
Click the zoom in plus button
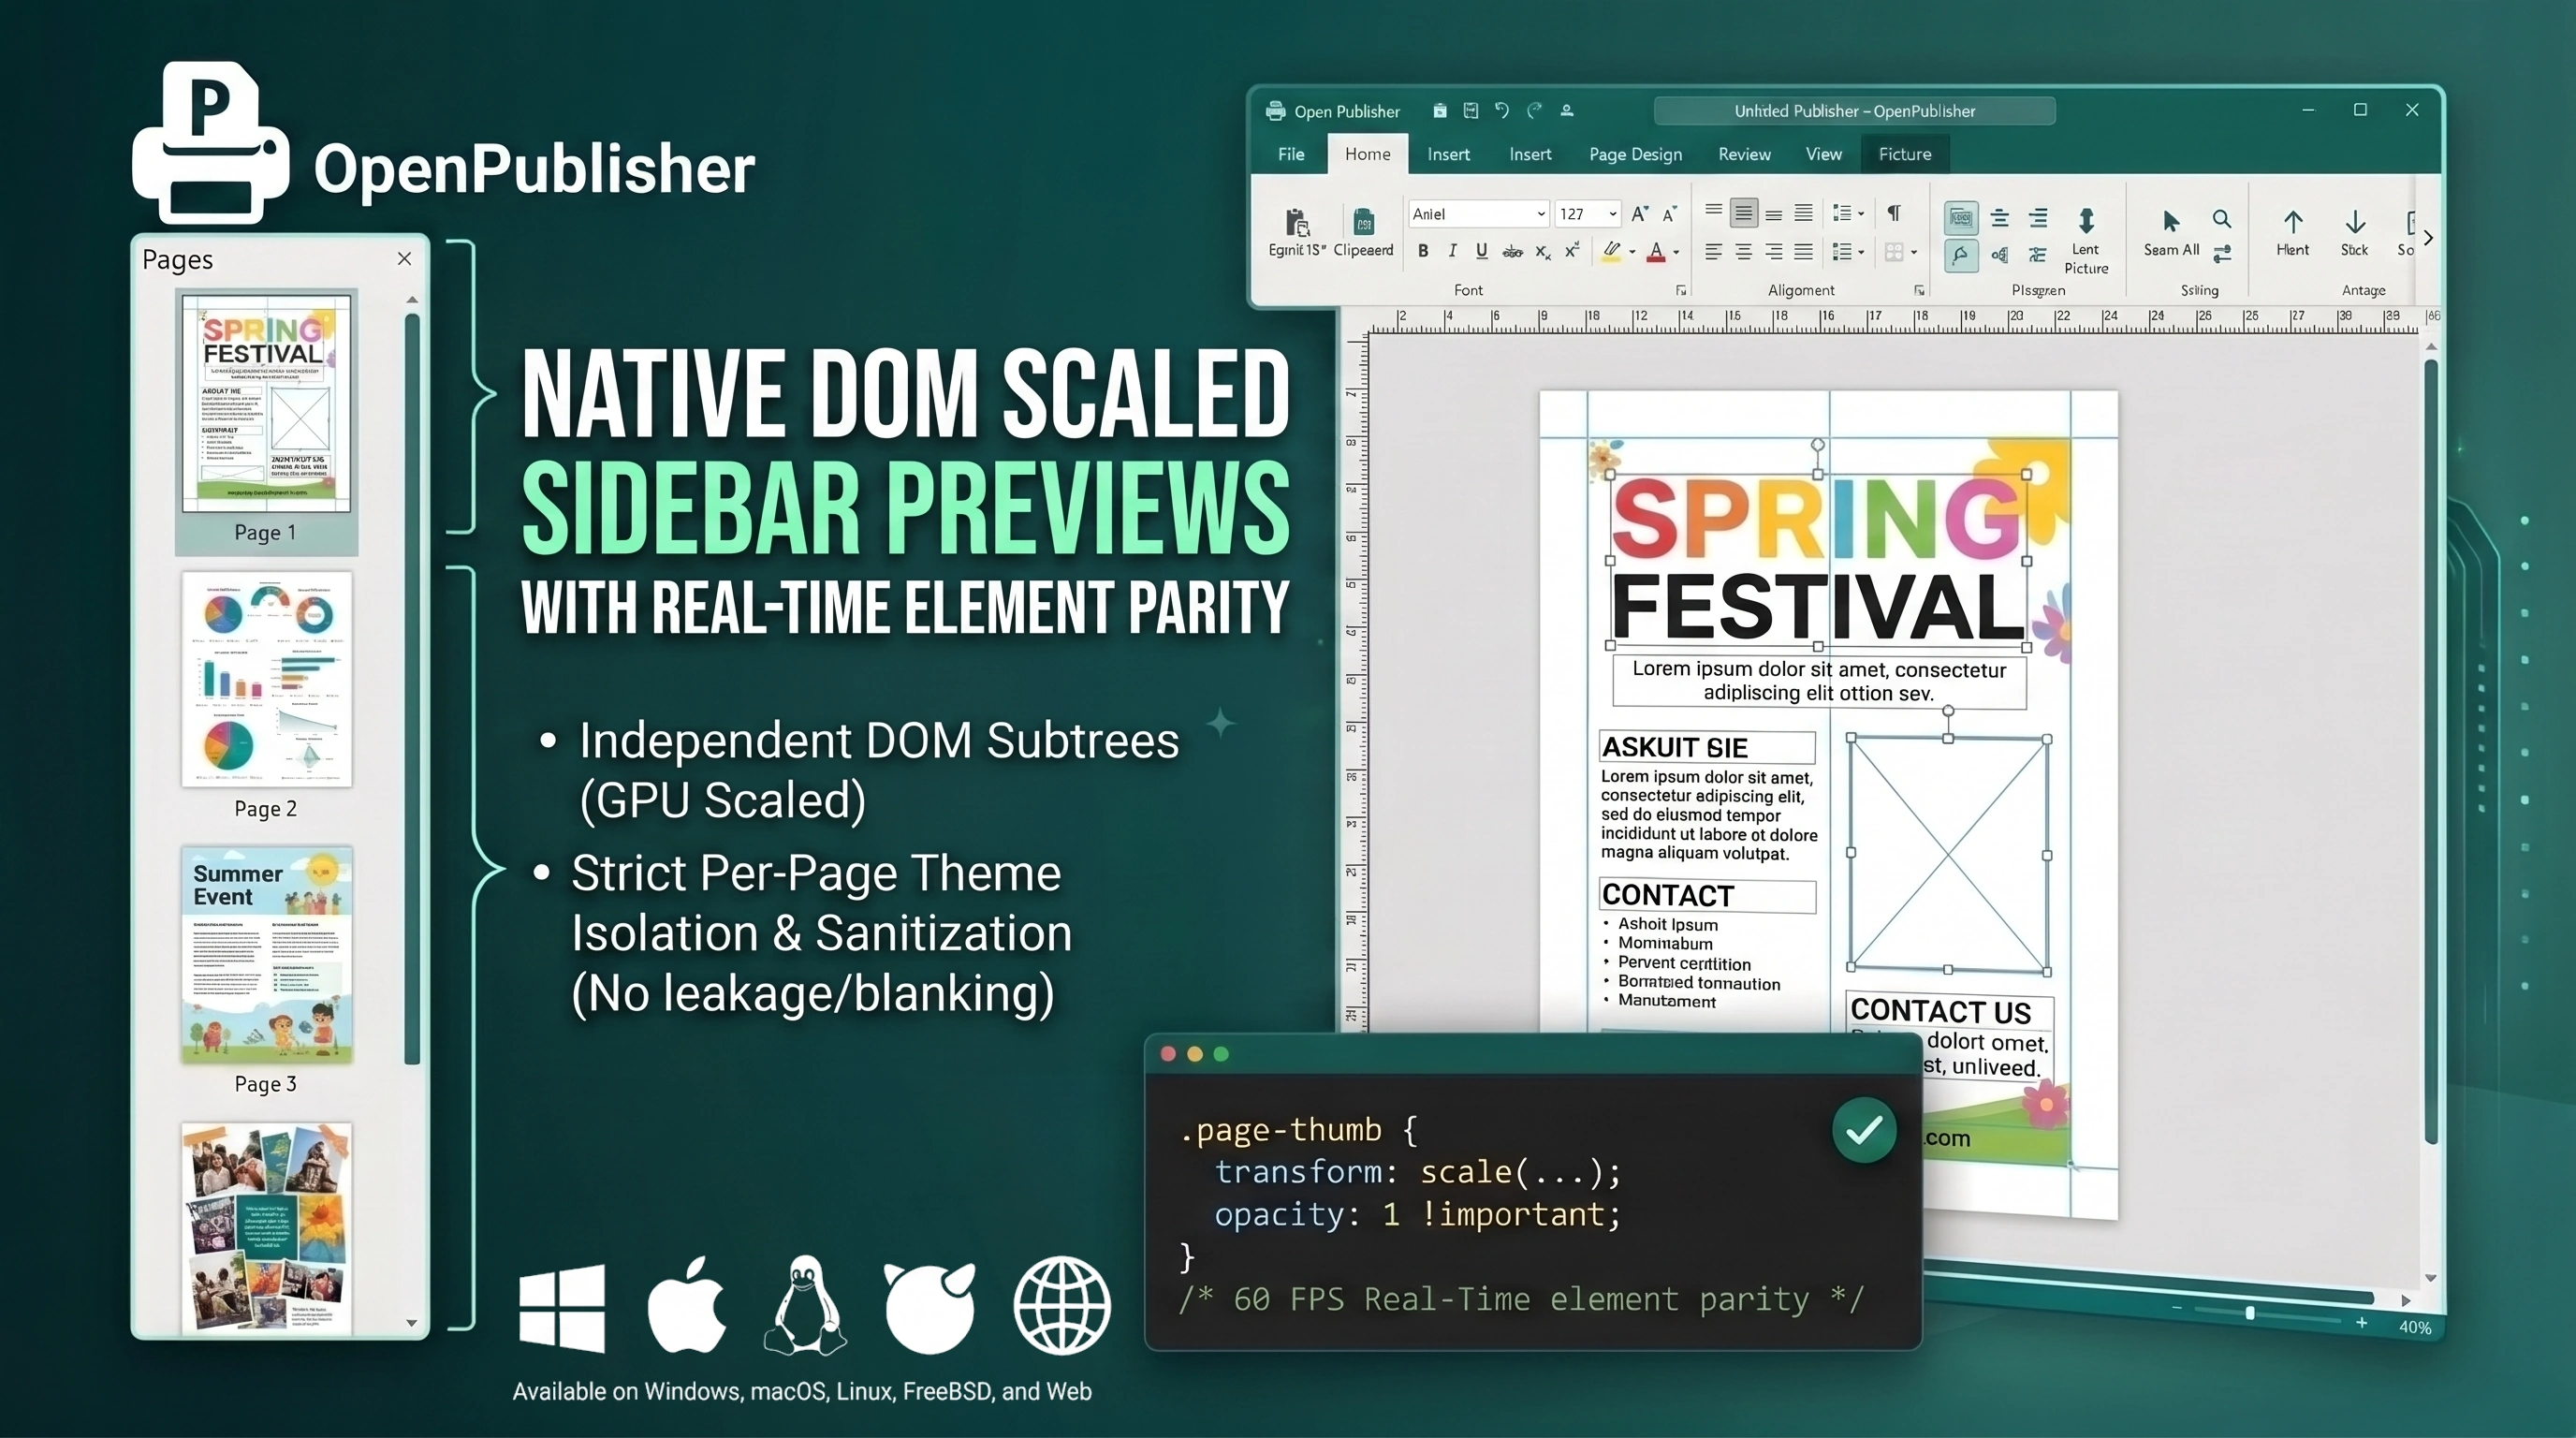2361,1322
